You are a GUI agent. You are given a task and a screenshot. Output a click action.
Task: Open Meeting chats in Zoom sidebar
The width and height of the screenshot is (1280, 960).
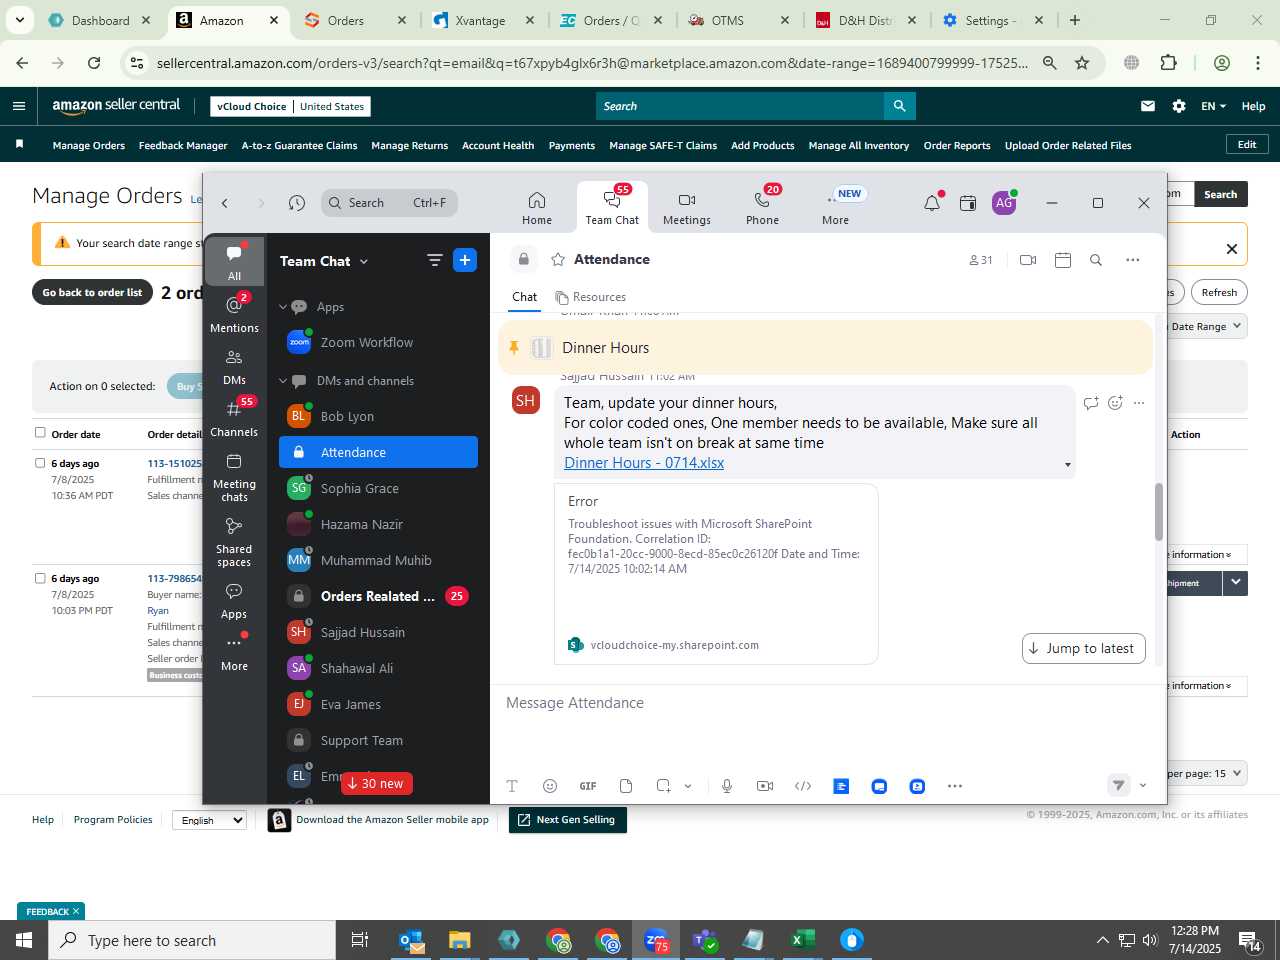click(234, 477)
